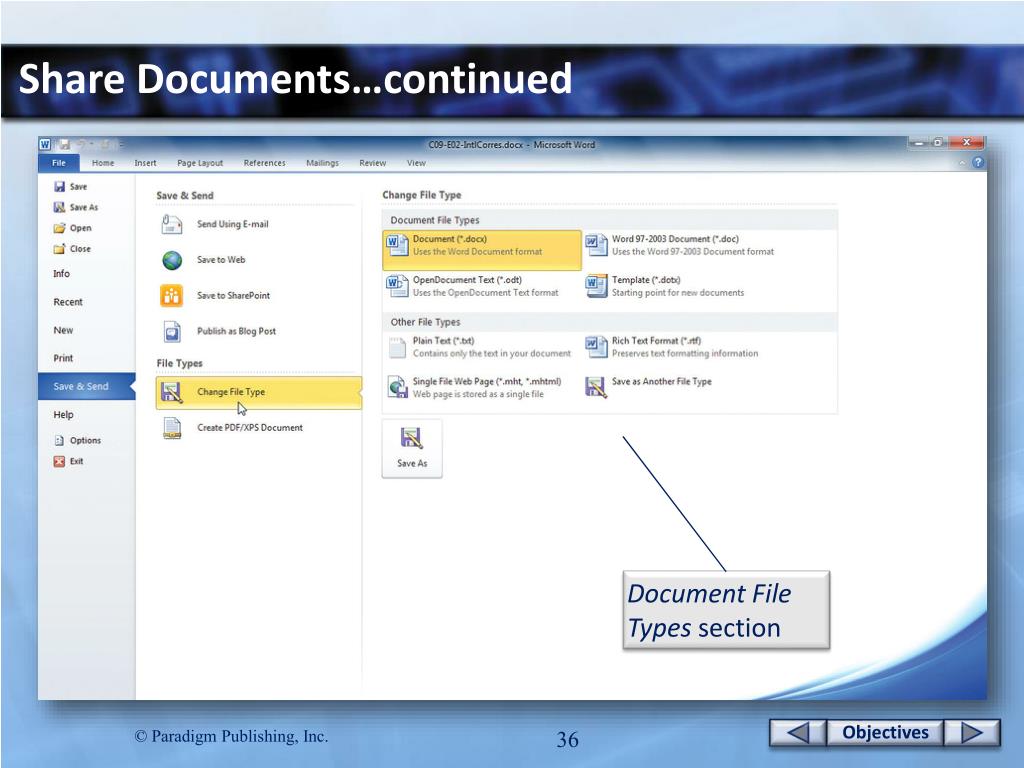Click the OpenDocument Text icon
This screenshot has height=768, width=1024.
click(397, 287)
